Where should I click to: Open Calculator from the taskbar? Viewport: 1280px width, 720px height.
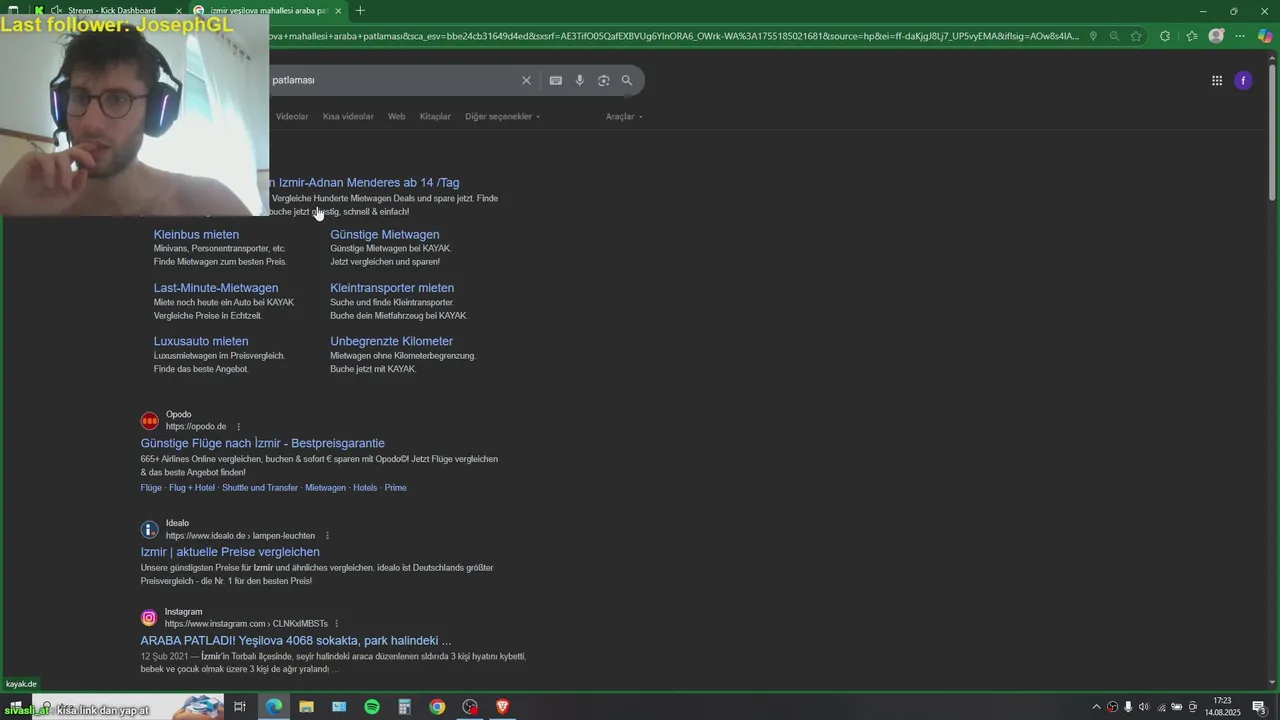point(404,707)
